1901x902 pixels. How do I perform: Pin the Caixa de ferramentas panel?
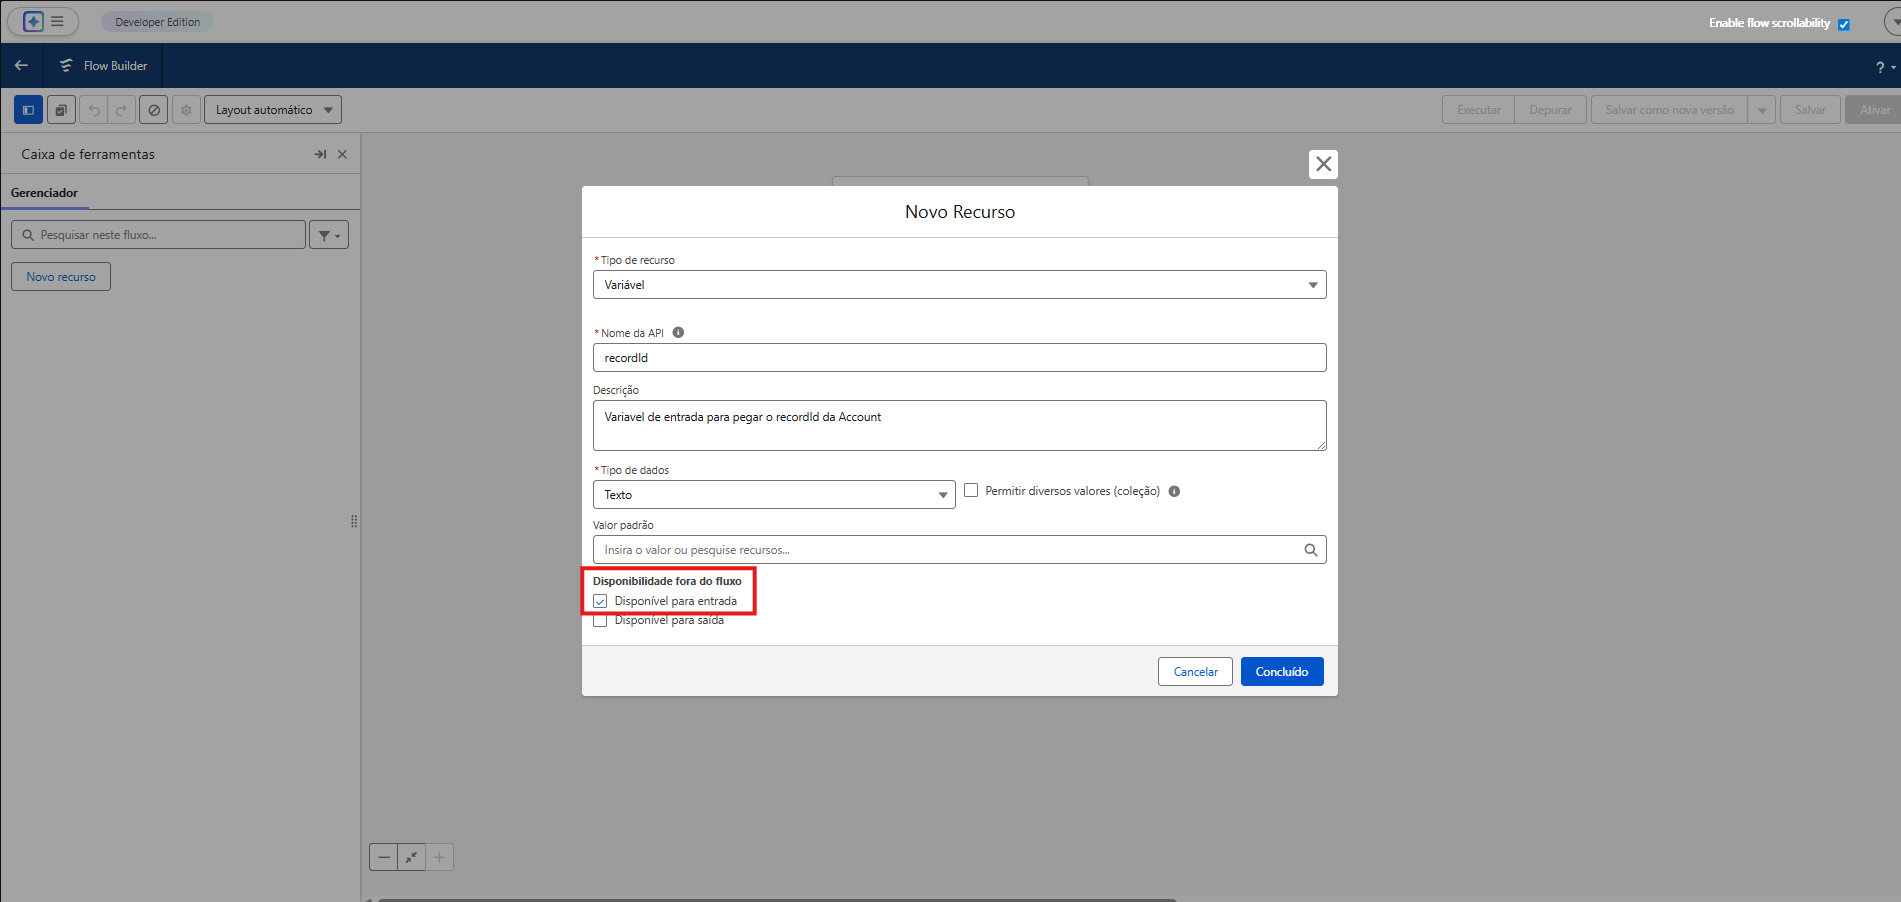(x=320, y=154)
